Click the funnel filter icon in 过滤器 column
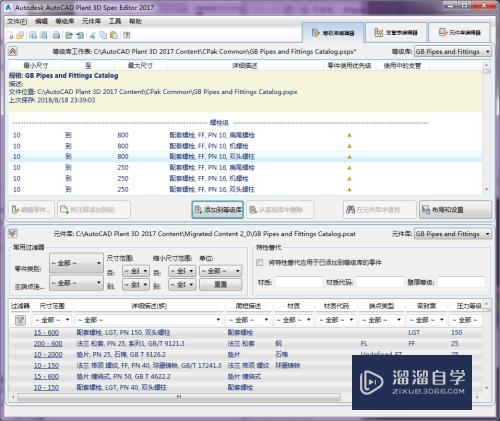Viewport: 500px width, 421px height. point(20,320)
